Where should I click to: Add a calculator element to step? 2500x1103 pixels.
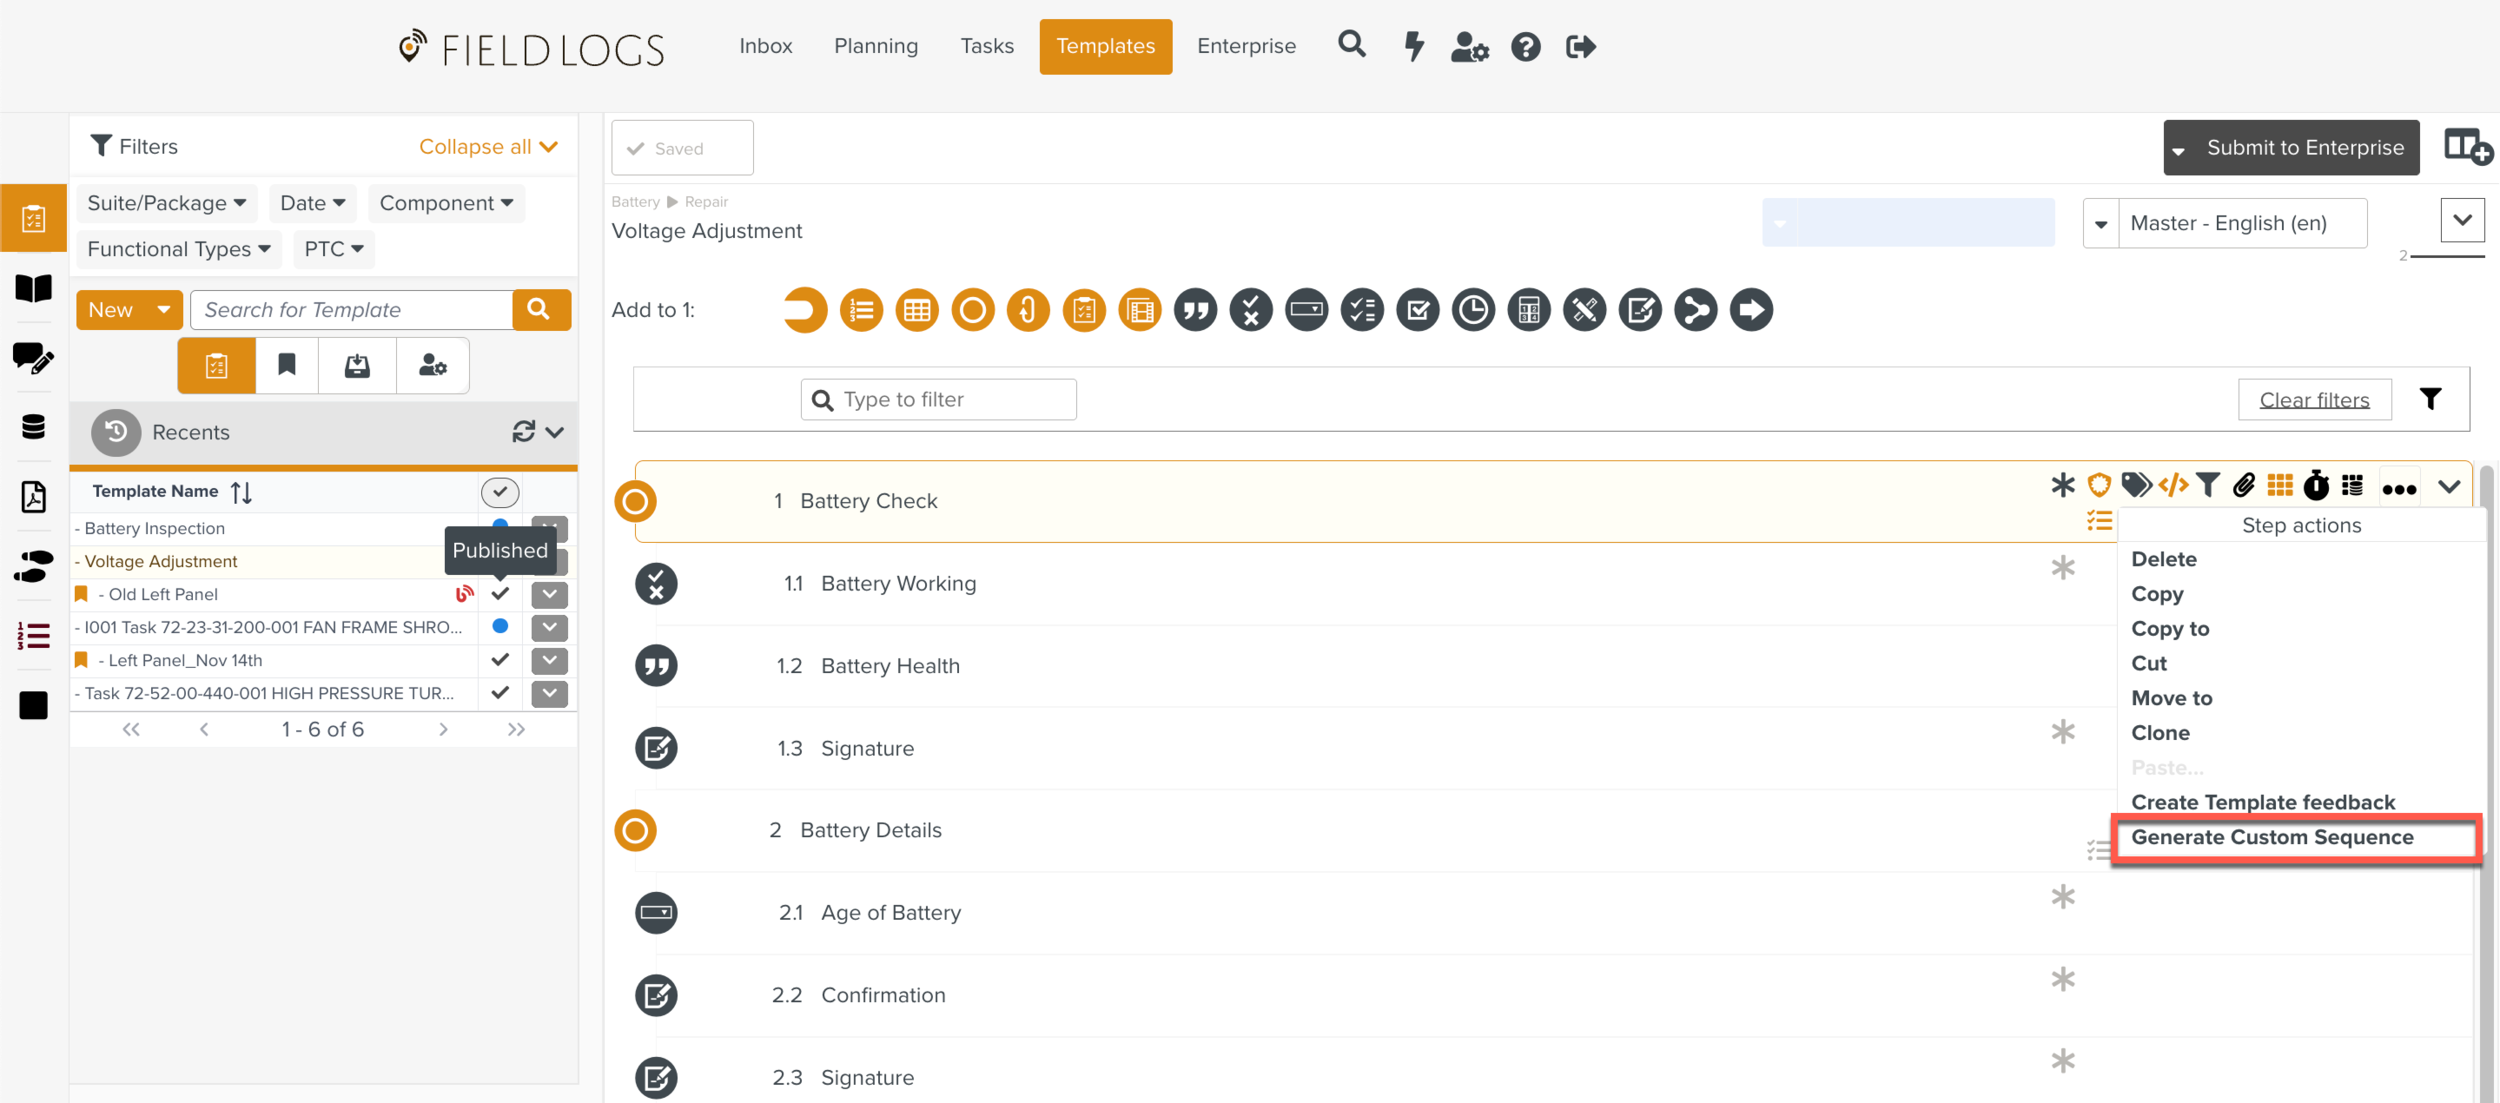coord(1529,310)
